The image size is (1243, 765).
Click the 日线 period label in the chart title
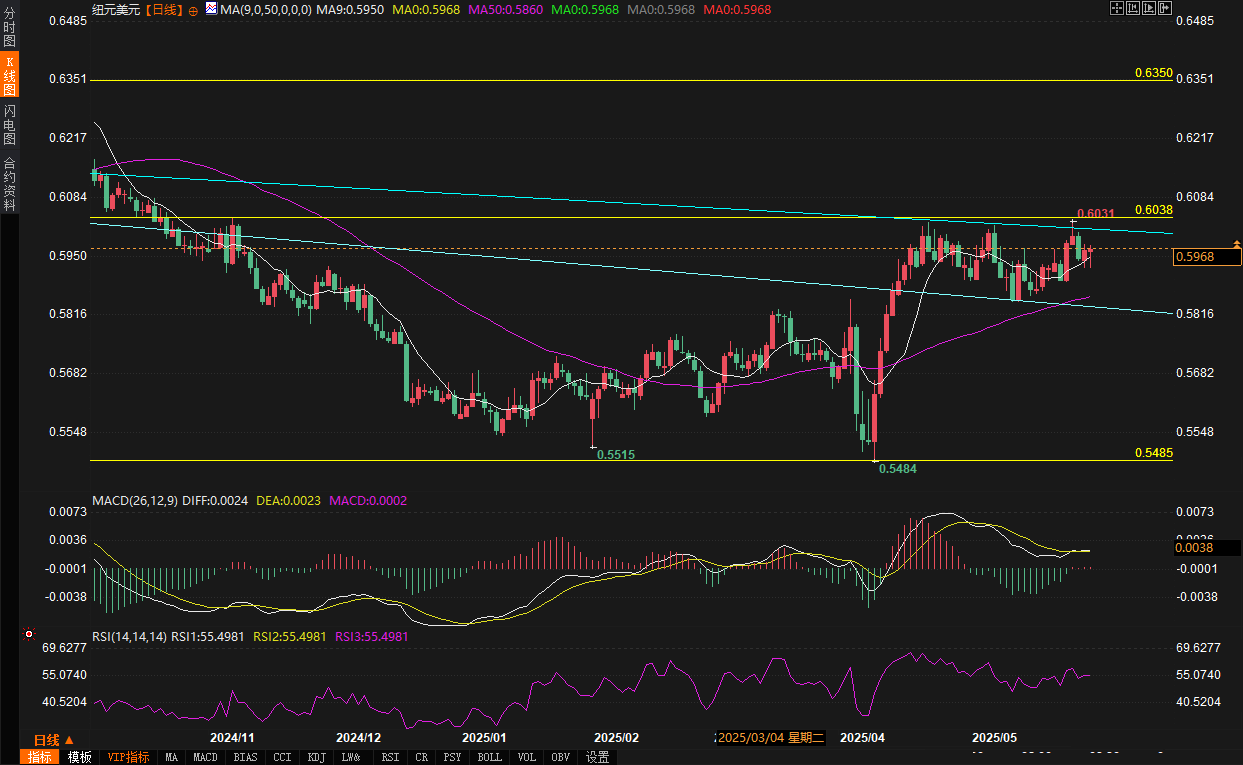(165, 9)
